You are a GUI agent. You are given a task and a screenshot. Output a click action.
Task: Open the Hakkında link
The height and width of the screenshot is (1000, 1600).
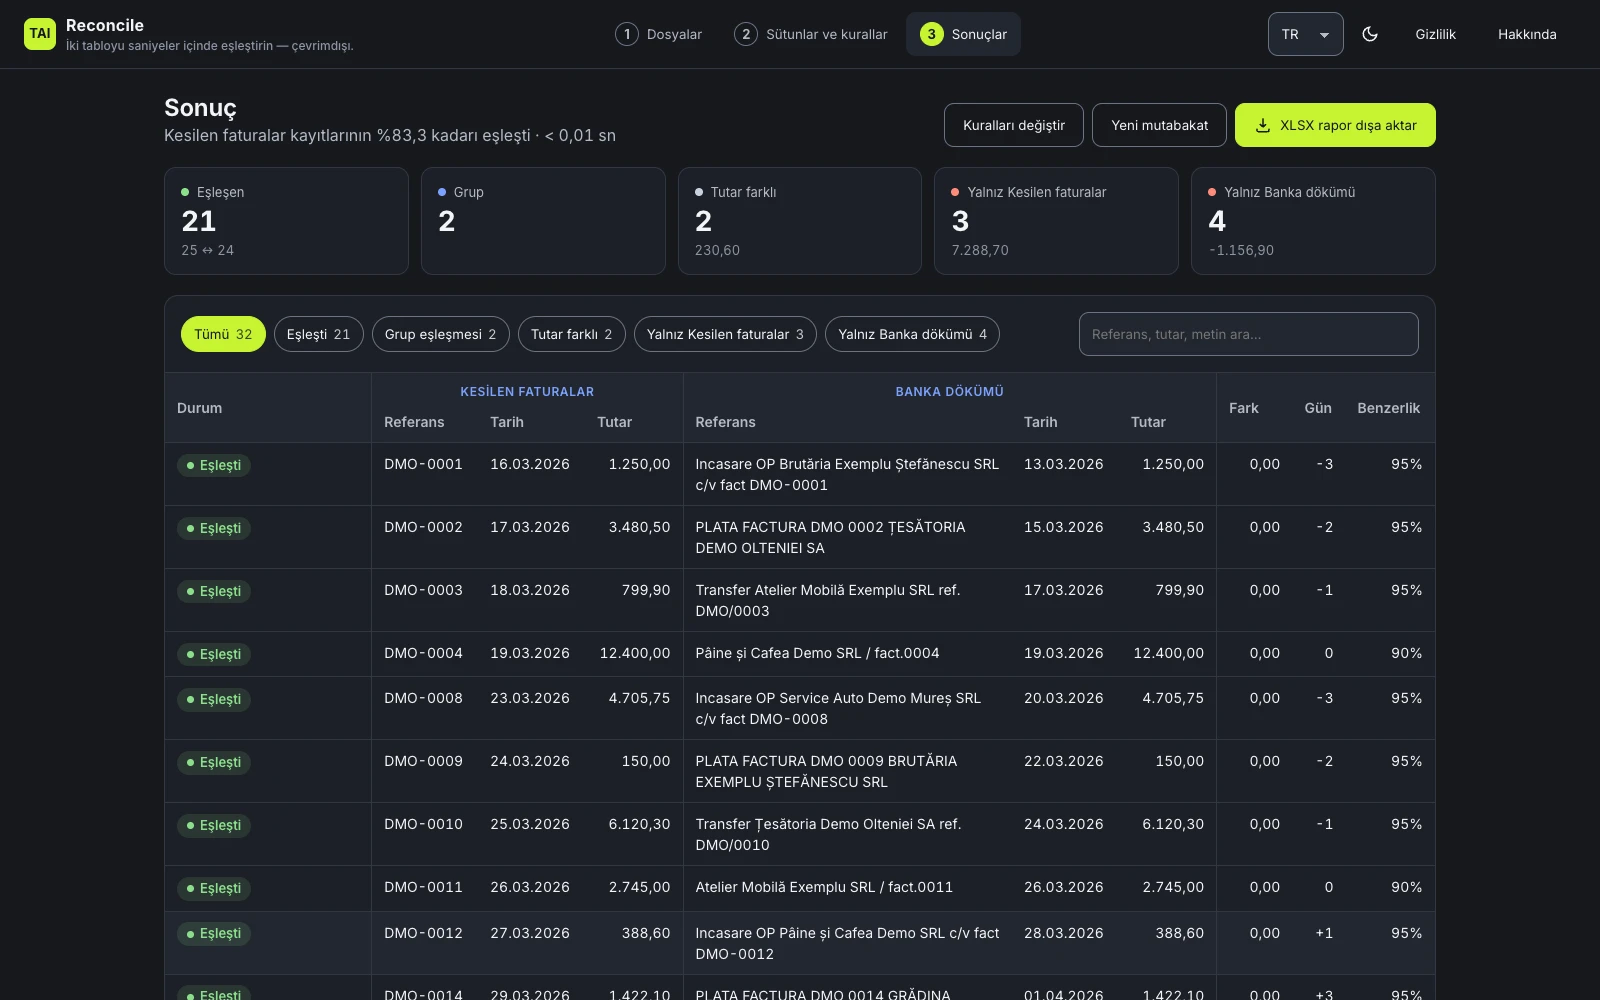pos(1527,34)
